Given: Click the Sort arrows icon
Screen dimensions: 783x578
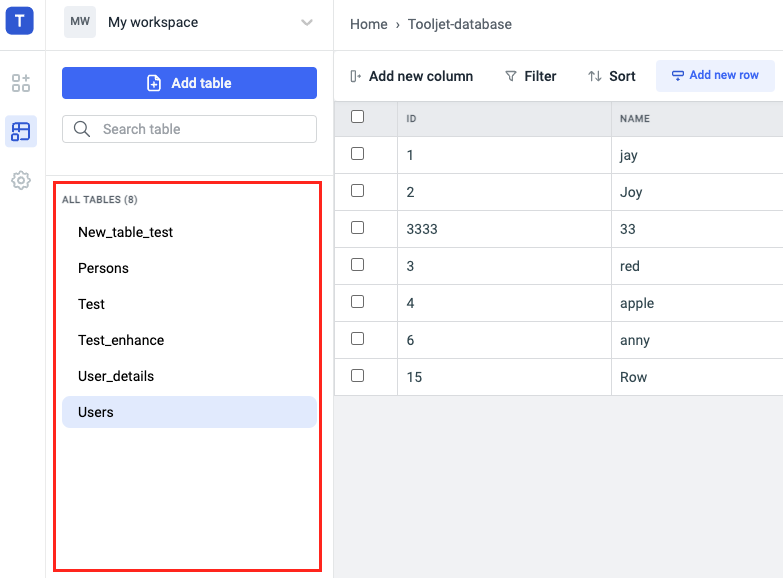Looking at the screenshot, I should pos(595,76).
